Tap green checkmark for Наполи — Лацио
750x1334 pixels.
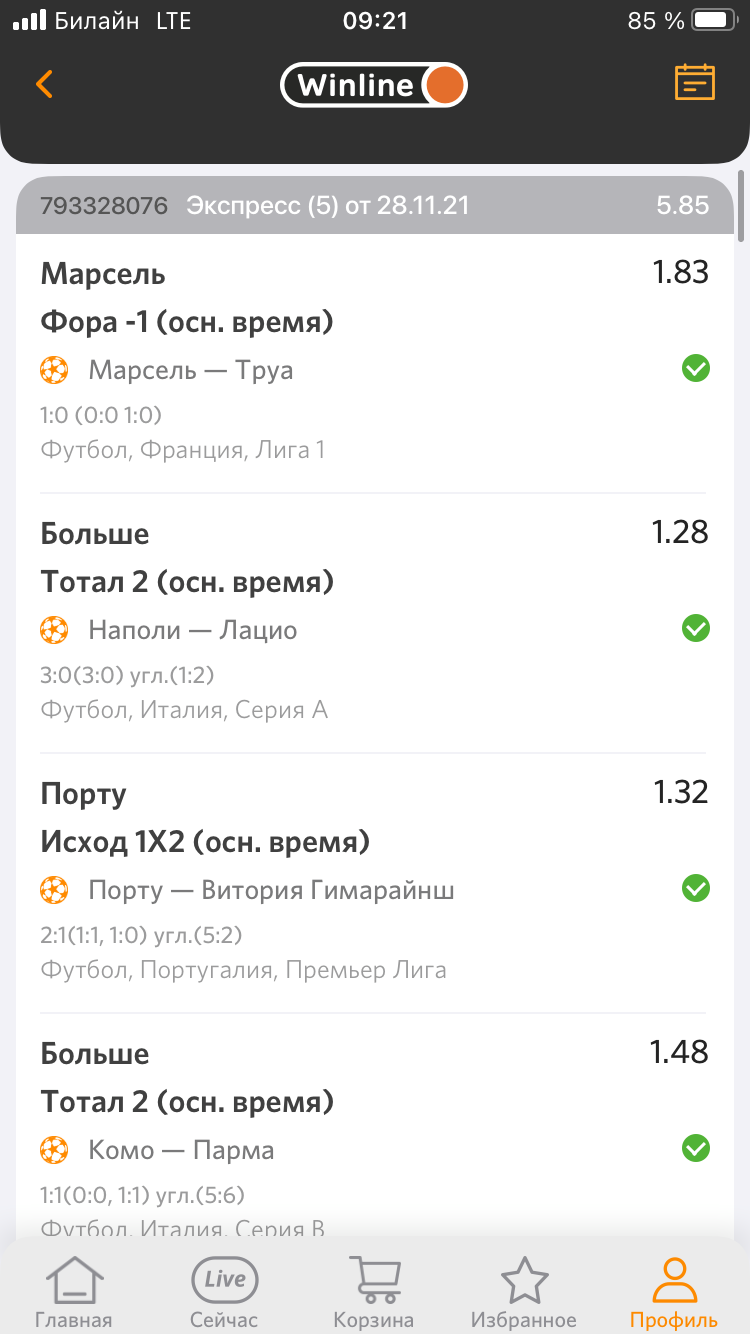click(x=695, y=629)
